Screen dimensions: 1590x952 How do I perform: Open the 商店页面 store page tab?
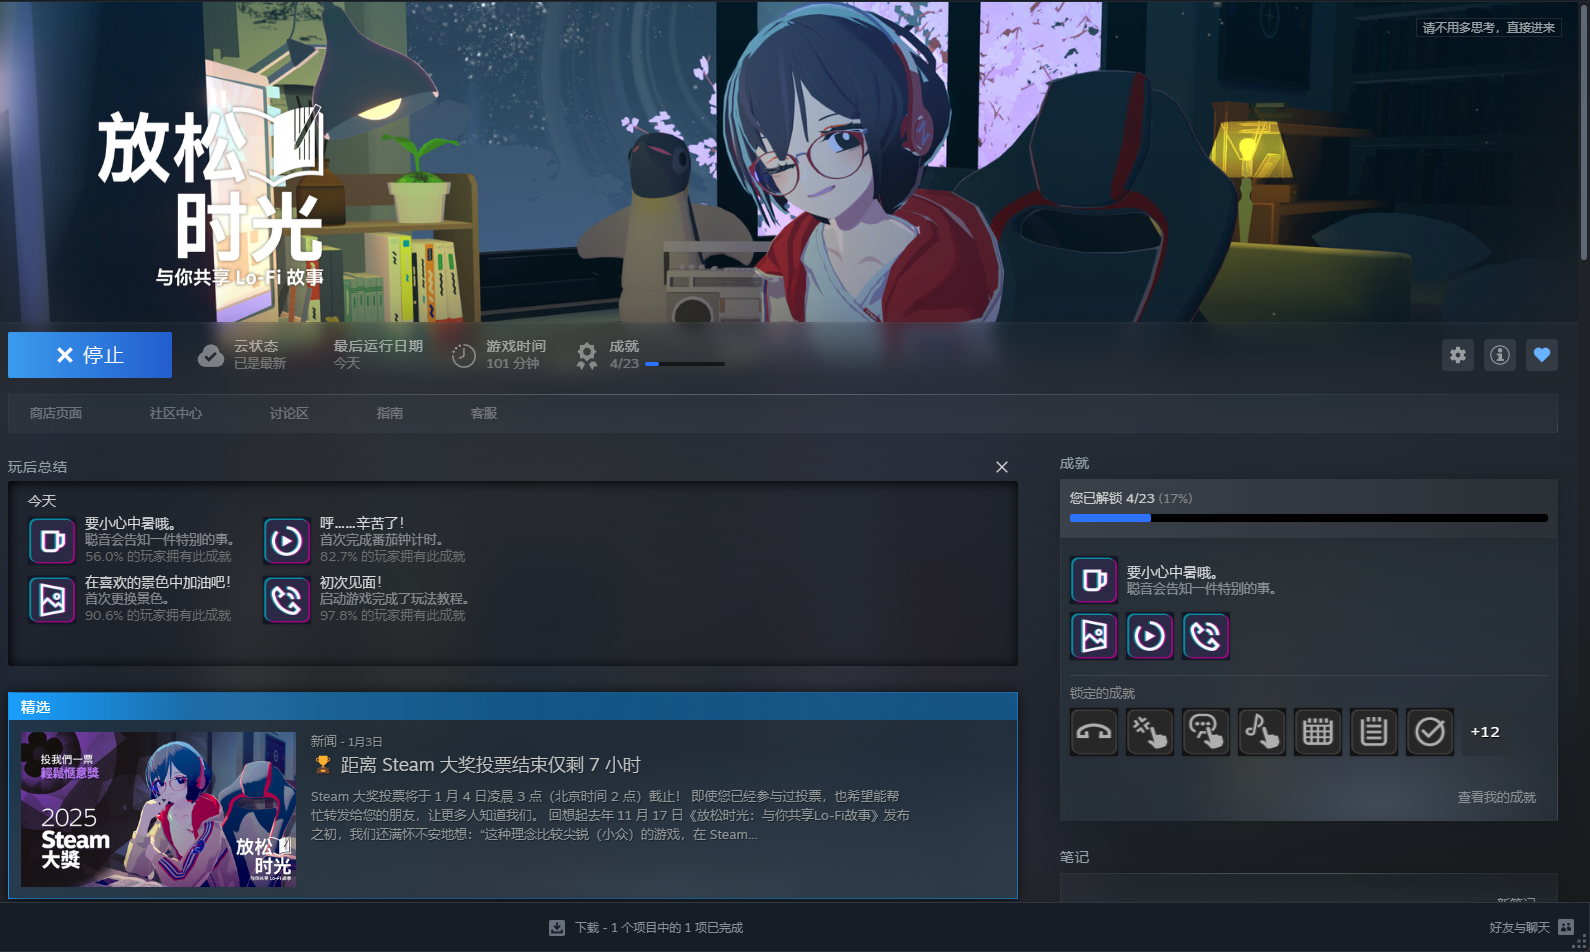point(56,413)
